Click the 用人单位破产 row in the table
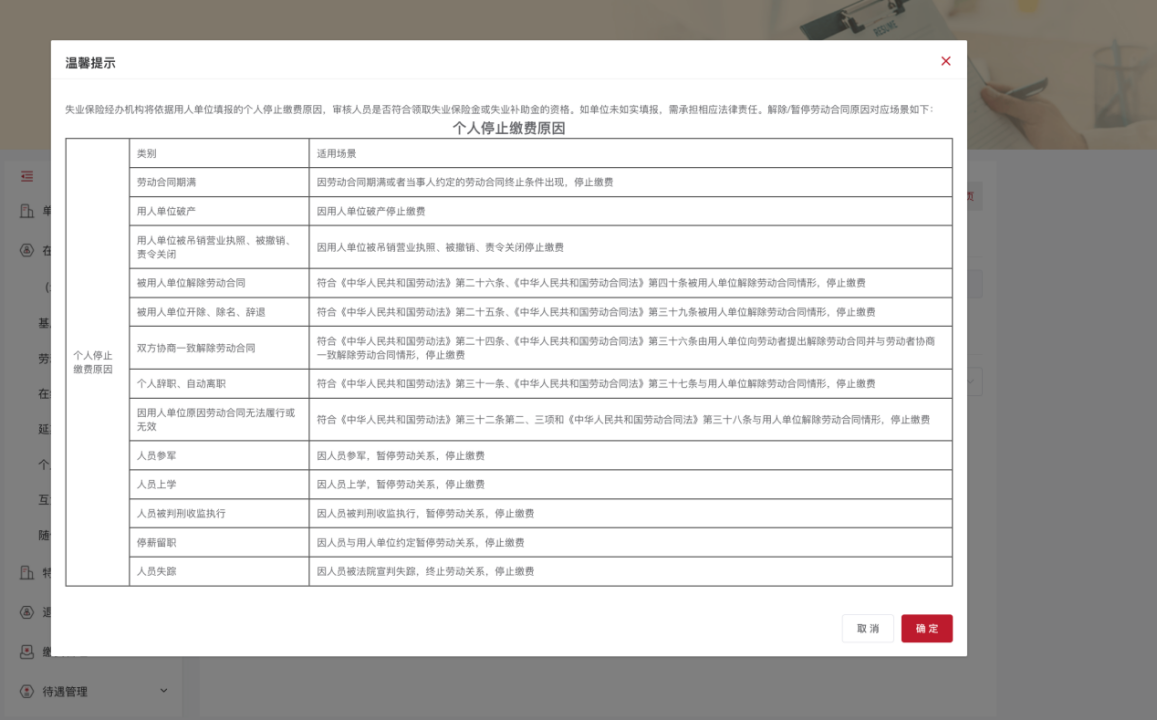This screenshot has height=720, width=1157. point(219,211)
